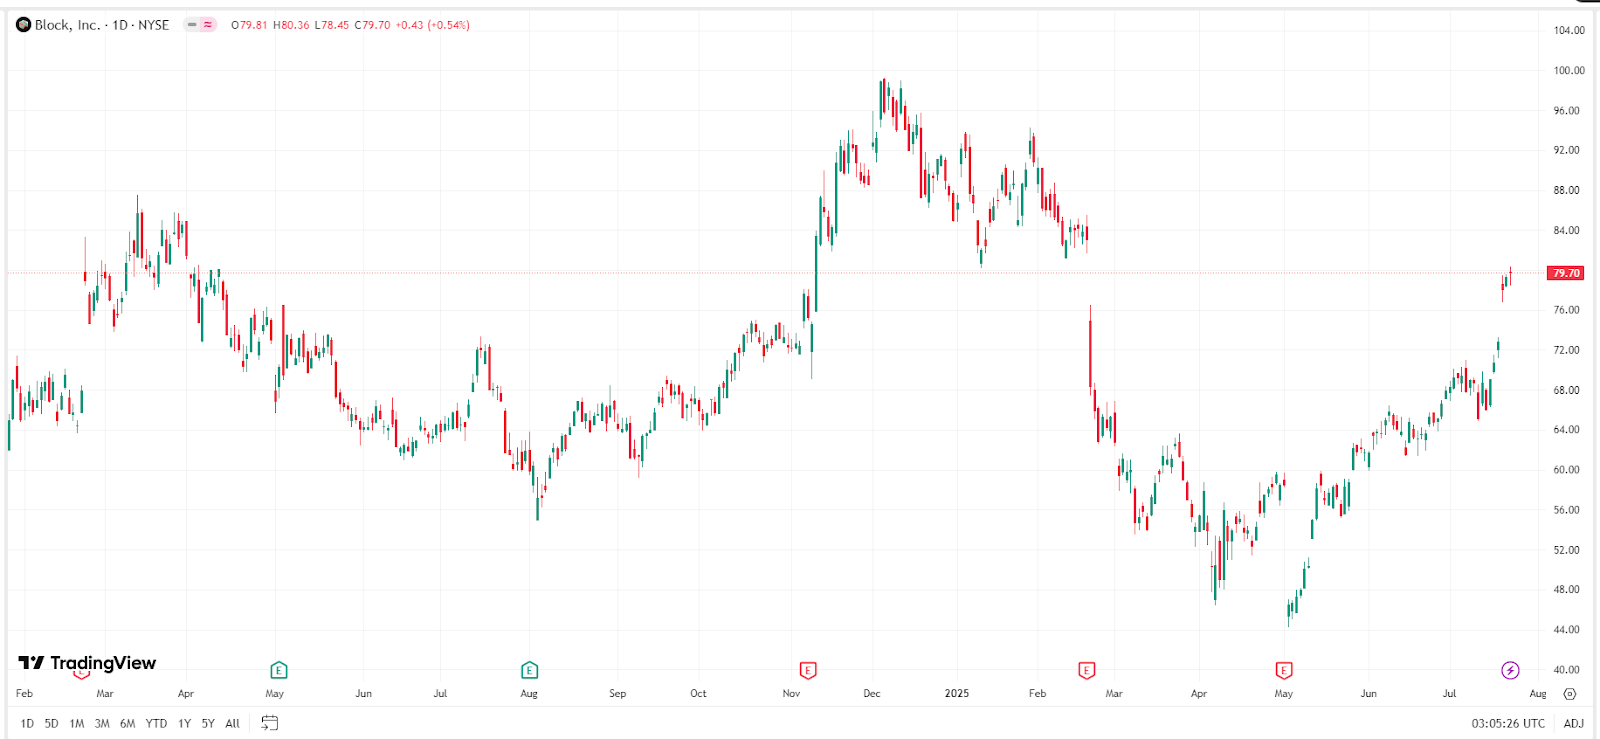Toggle chart visibility via minus icon in legend
This screenshot has width=1600, height=739.
192,24
